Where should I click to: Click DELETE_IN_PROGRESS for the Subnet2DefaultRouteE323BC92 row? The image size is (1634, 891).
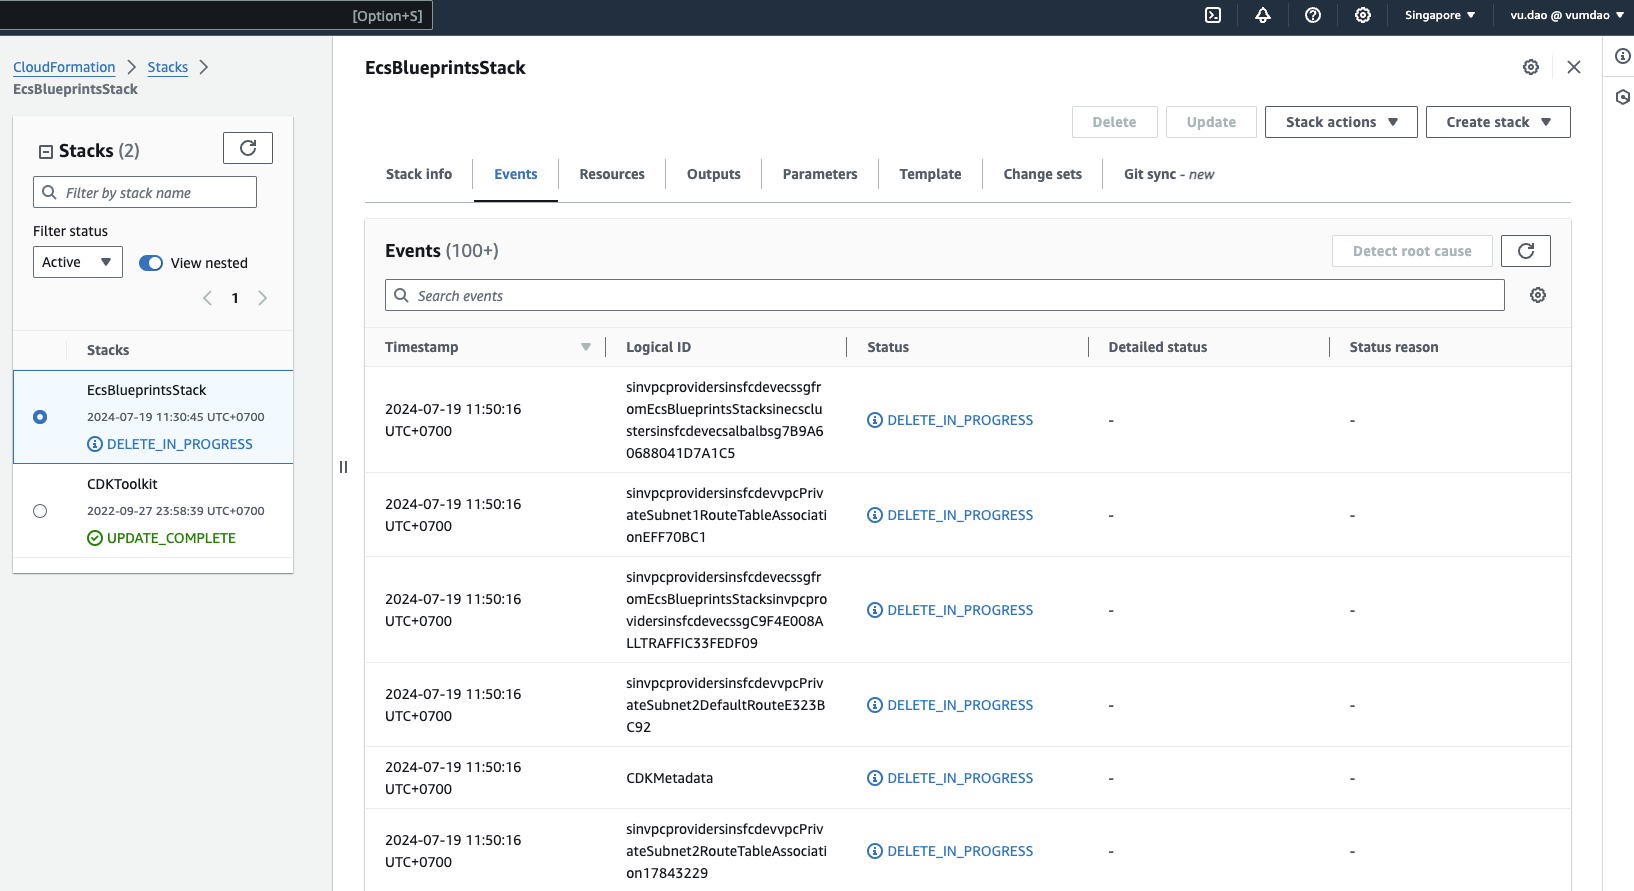(960, 705)
